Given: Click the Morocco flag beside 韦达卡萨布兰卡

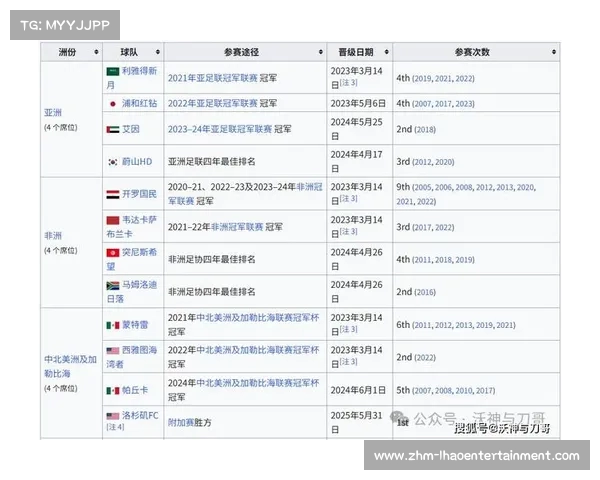Looking at the screenshot, I should pyautogui.click(x=113, y=221).
